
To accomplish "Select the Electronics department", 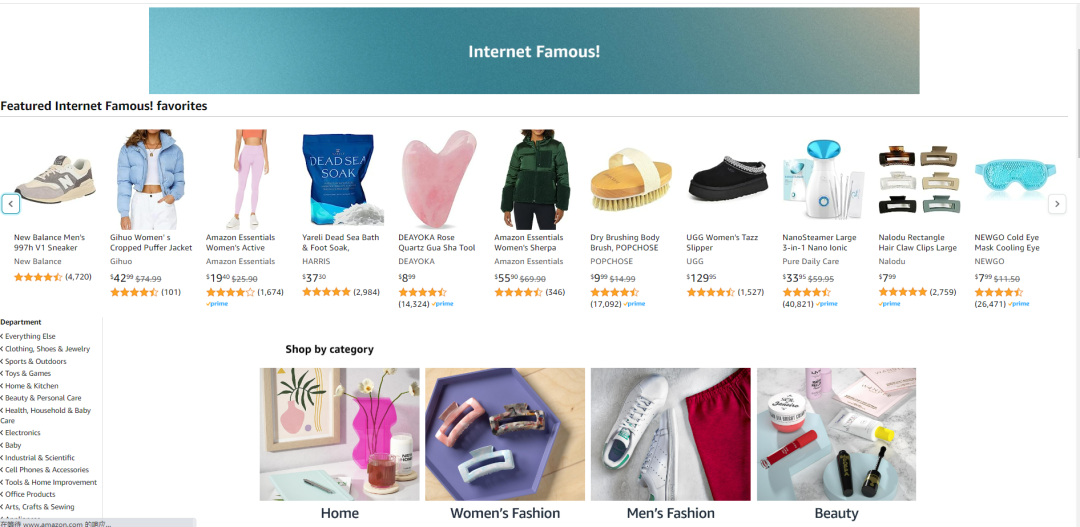I will point(23,433).
